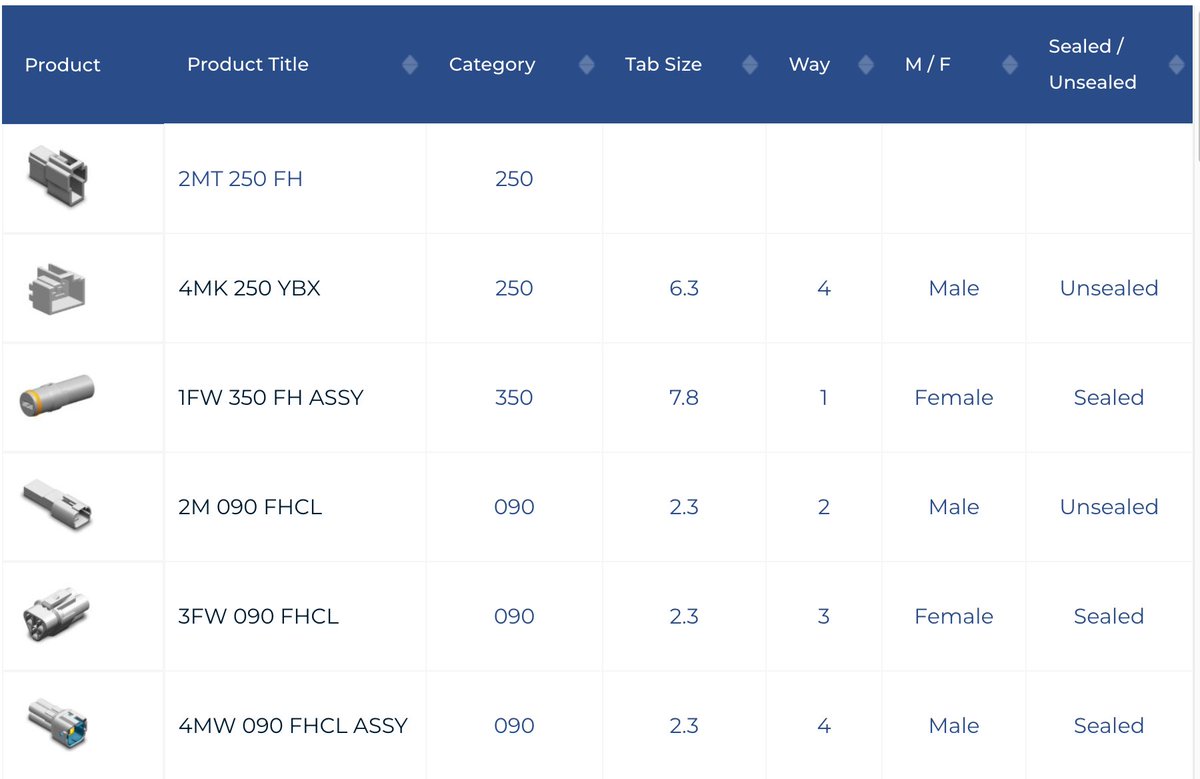Click way value 3 in 3FW 090 FHCL row
The image size is (1200, 779).
tap(824, 617)
